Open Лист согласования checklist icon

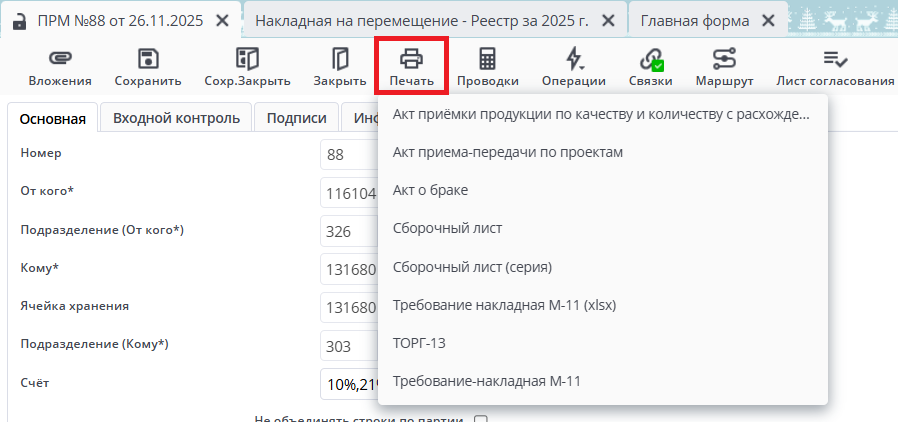pos(835,59)
